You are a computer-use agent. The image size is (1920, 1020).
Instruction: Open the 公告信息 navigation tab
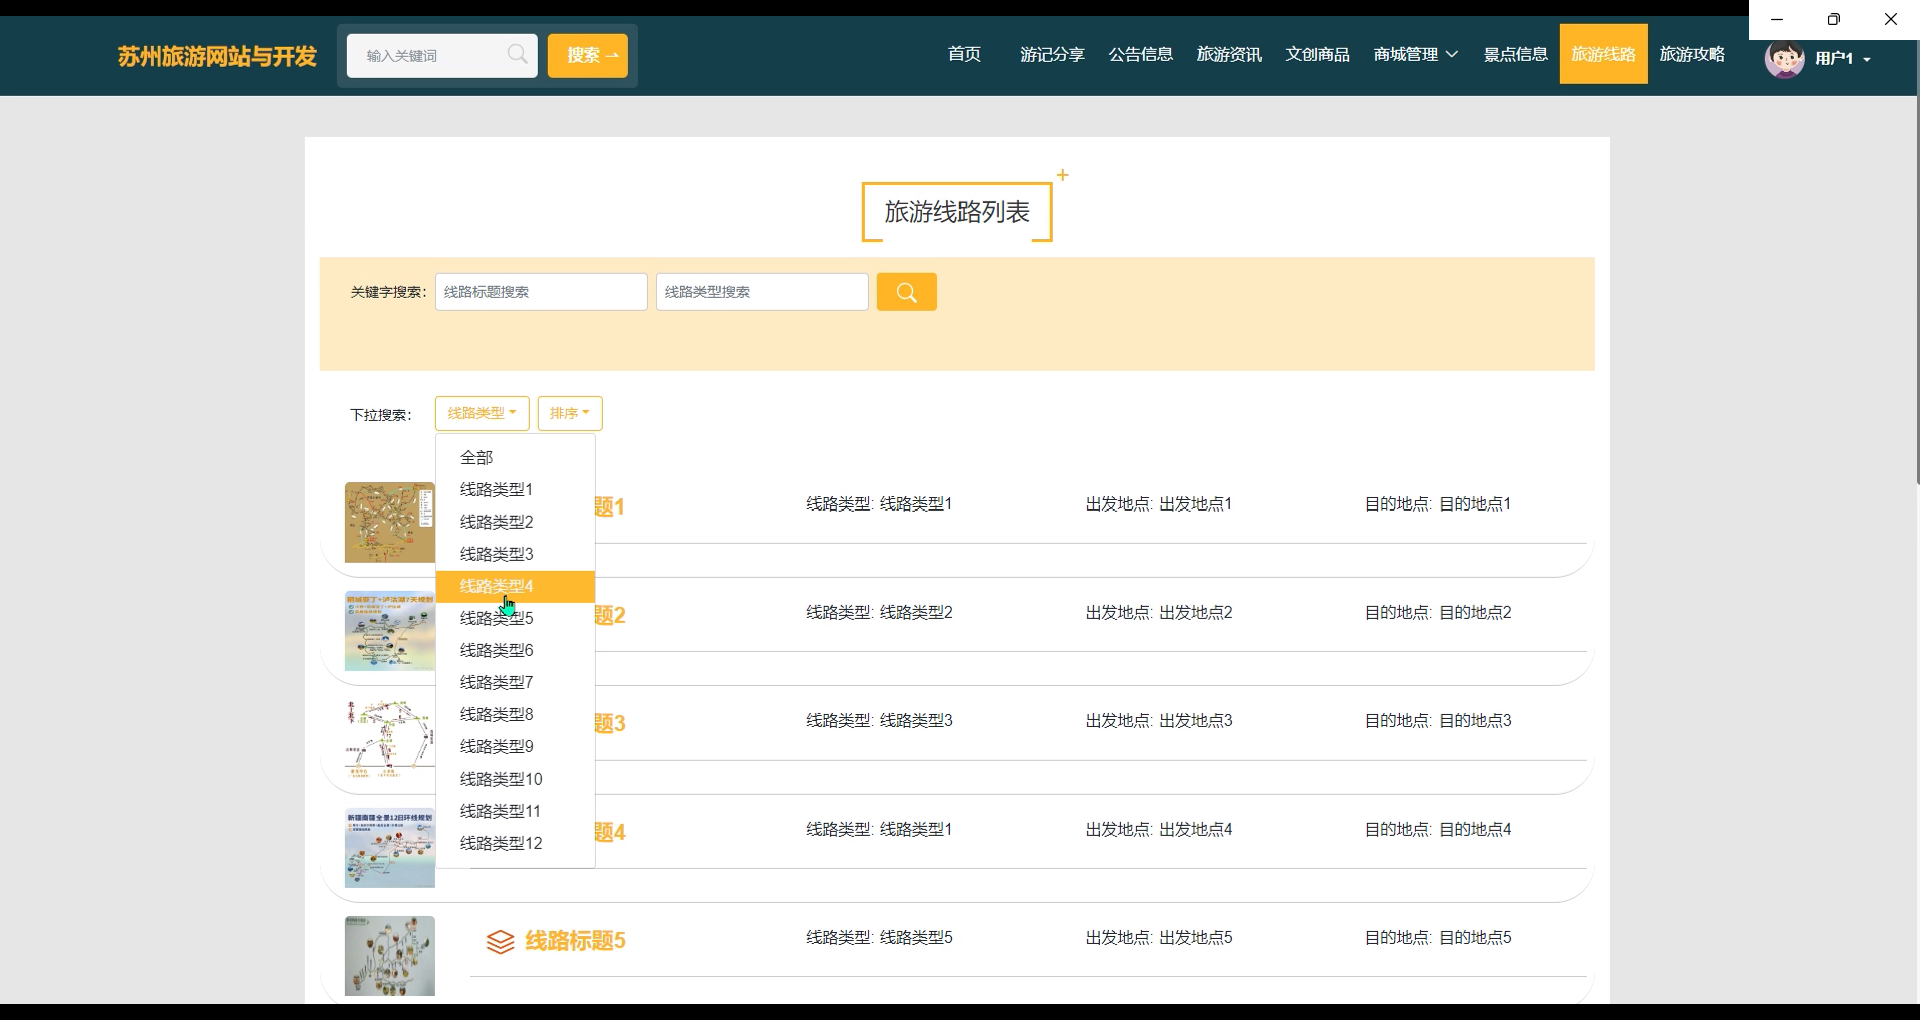[x=1140, y=54]
